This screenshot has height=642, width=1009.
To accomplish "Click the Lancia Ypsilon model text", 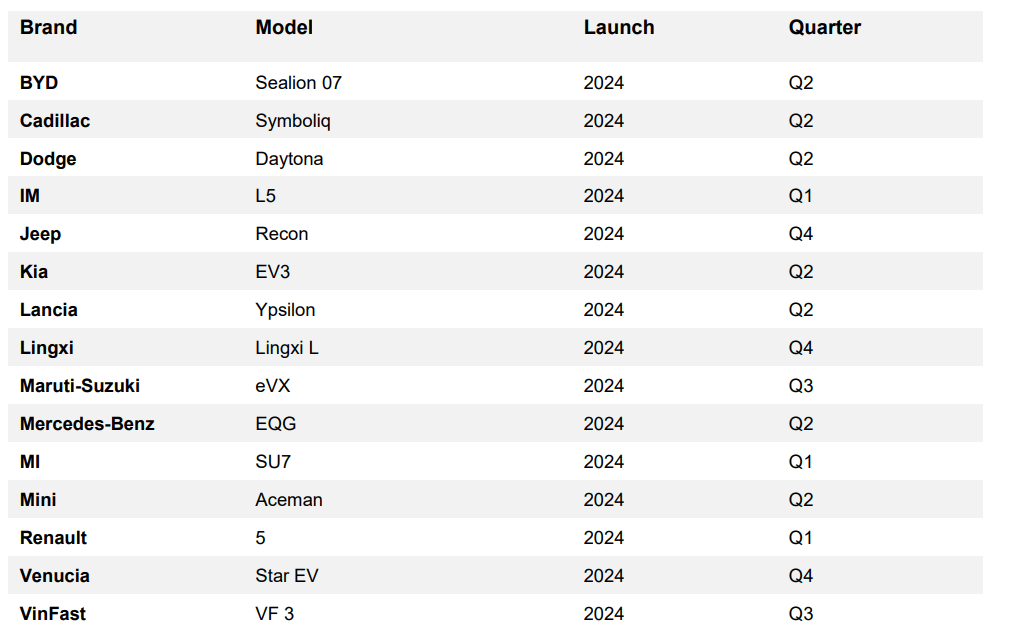I will [285, 310].
